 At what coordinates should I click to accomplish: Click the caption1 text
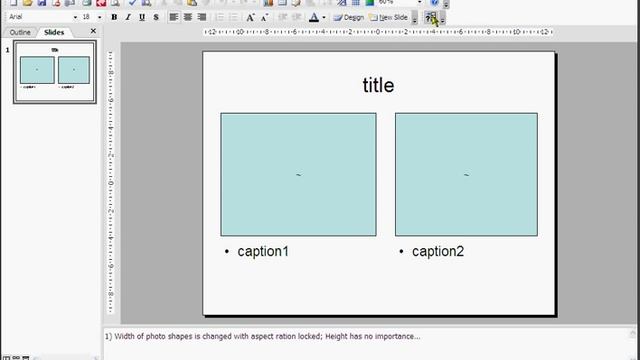pyautogui.click(x=263, y=251)
